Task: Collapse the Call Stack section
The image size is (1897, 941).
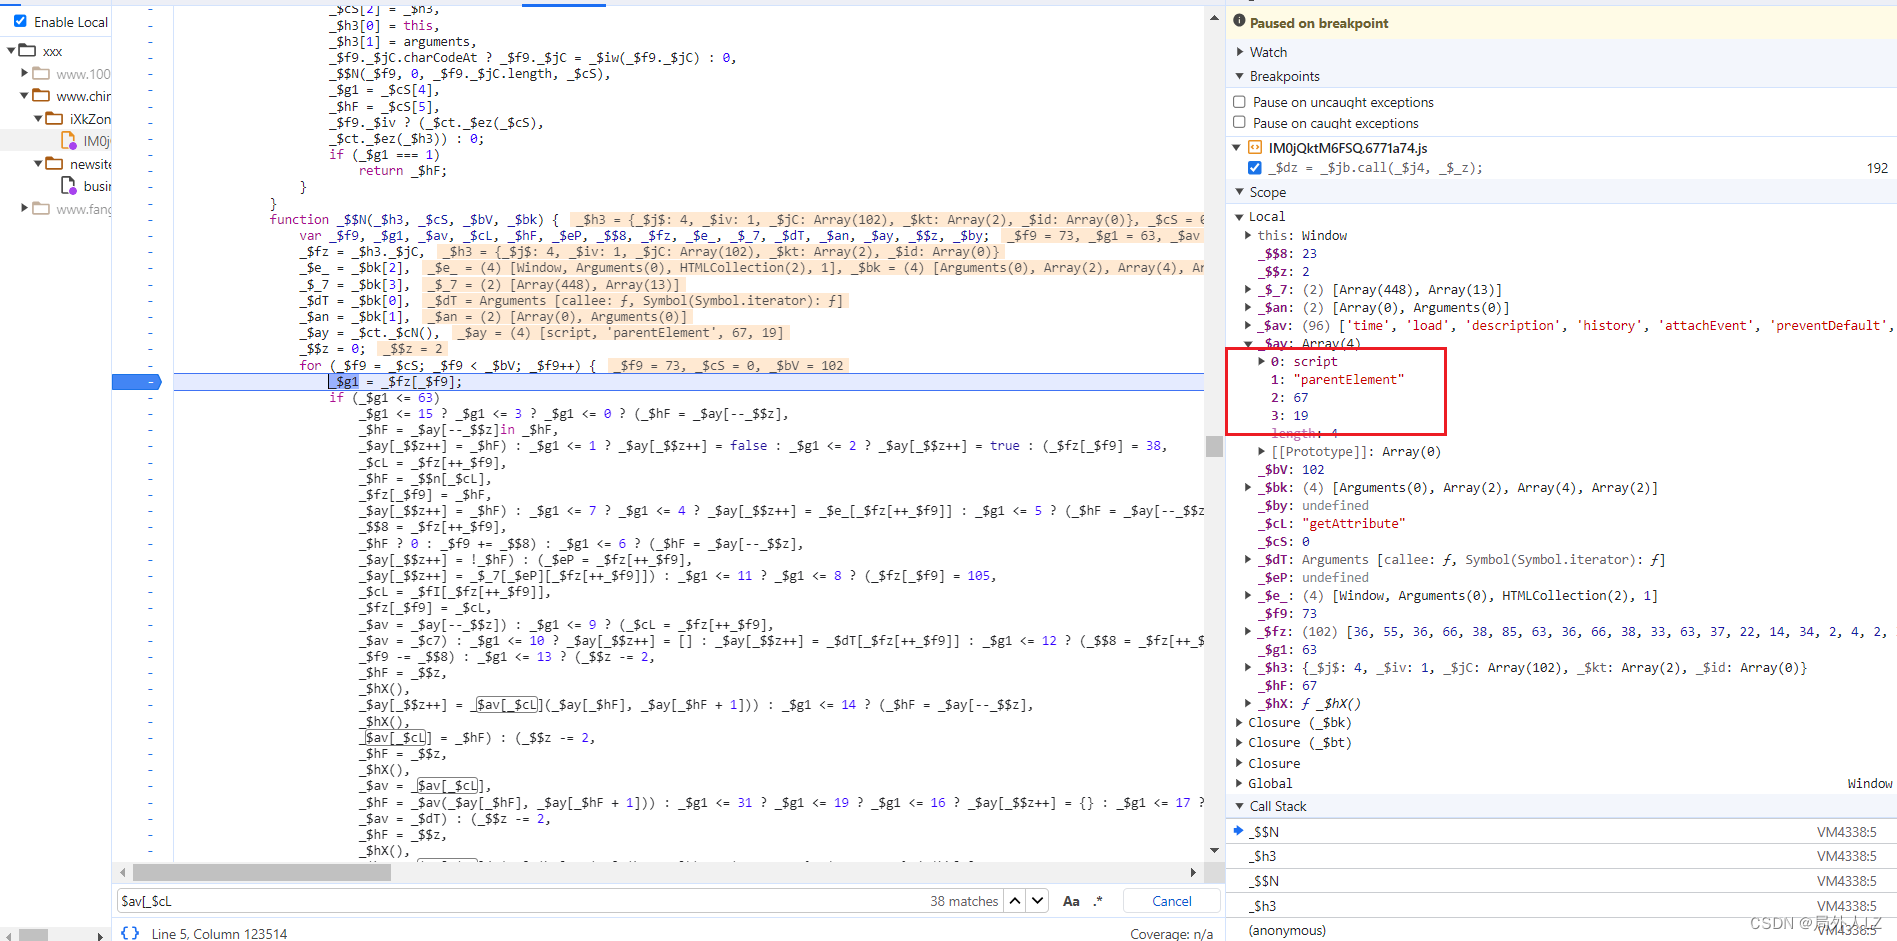Action: pyautogui.click(x=1240, y=806)
